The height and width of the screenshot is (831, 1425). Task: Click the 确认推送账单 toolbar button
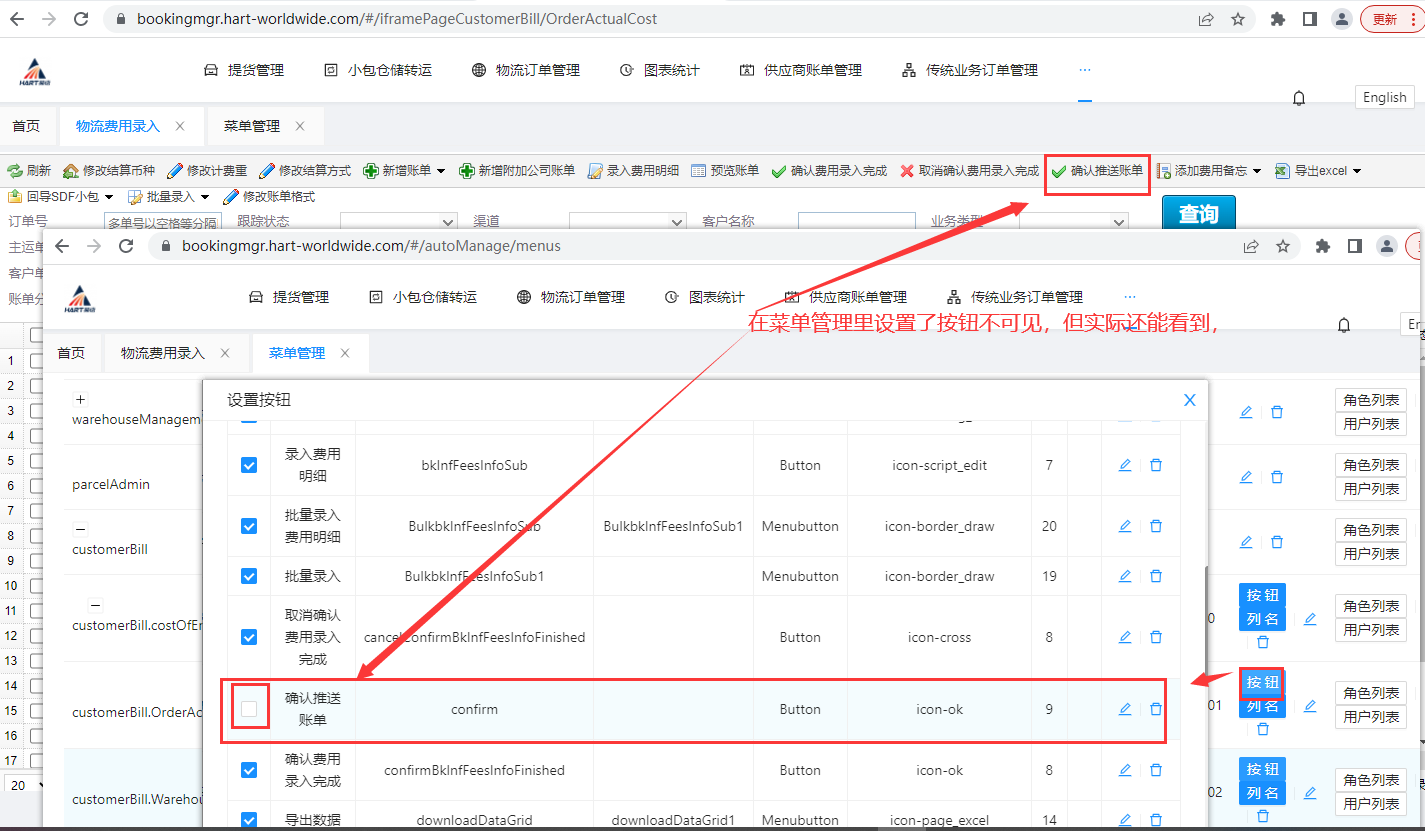(1097, 171)
